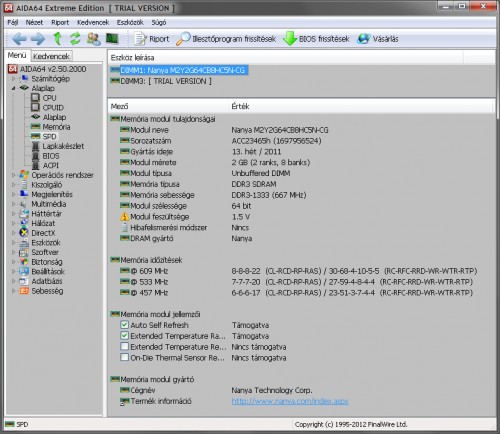The image size is (500, 434).
Task: Open BIOS frissítések download icon
Action: point(290,39)
